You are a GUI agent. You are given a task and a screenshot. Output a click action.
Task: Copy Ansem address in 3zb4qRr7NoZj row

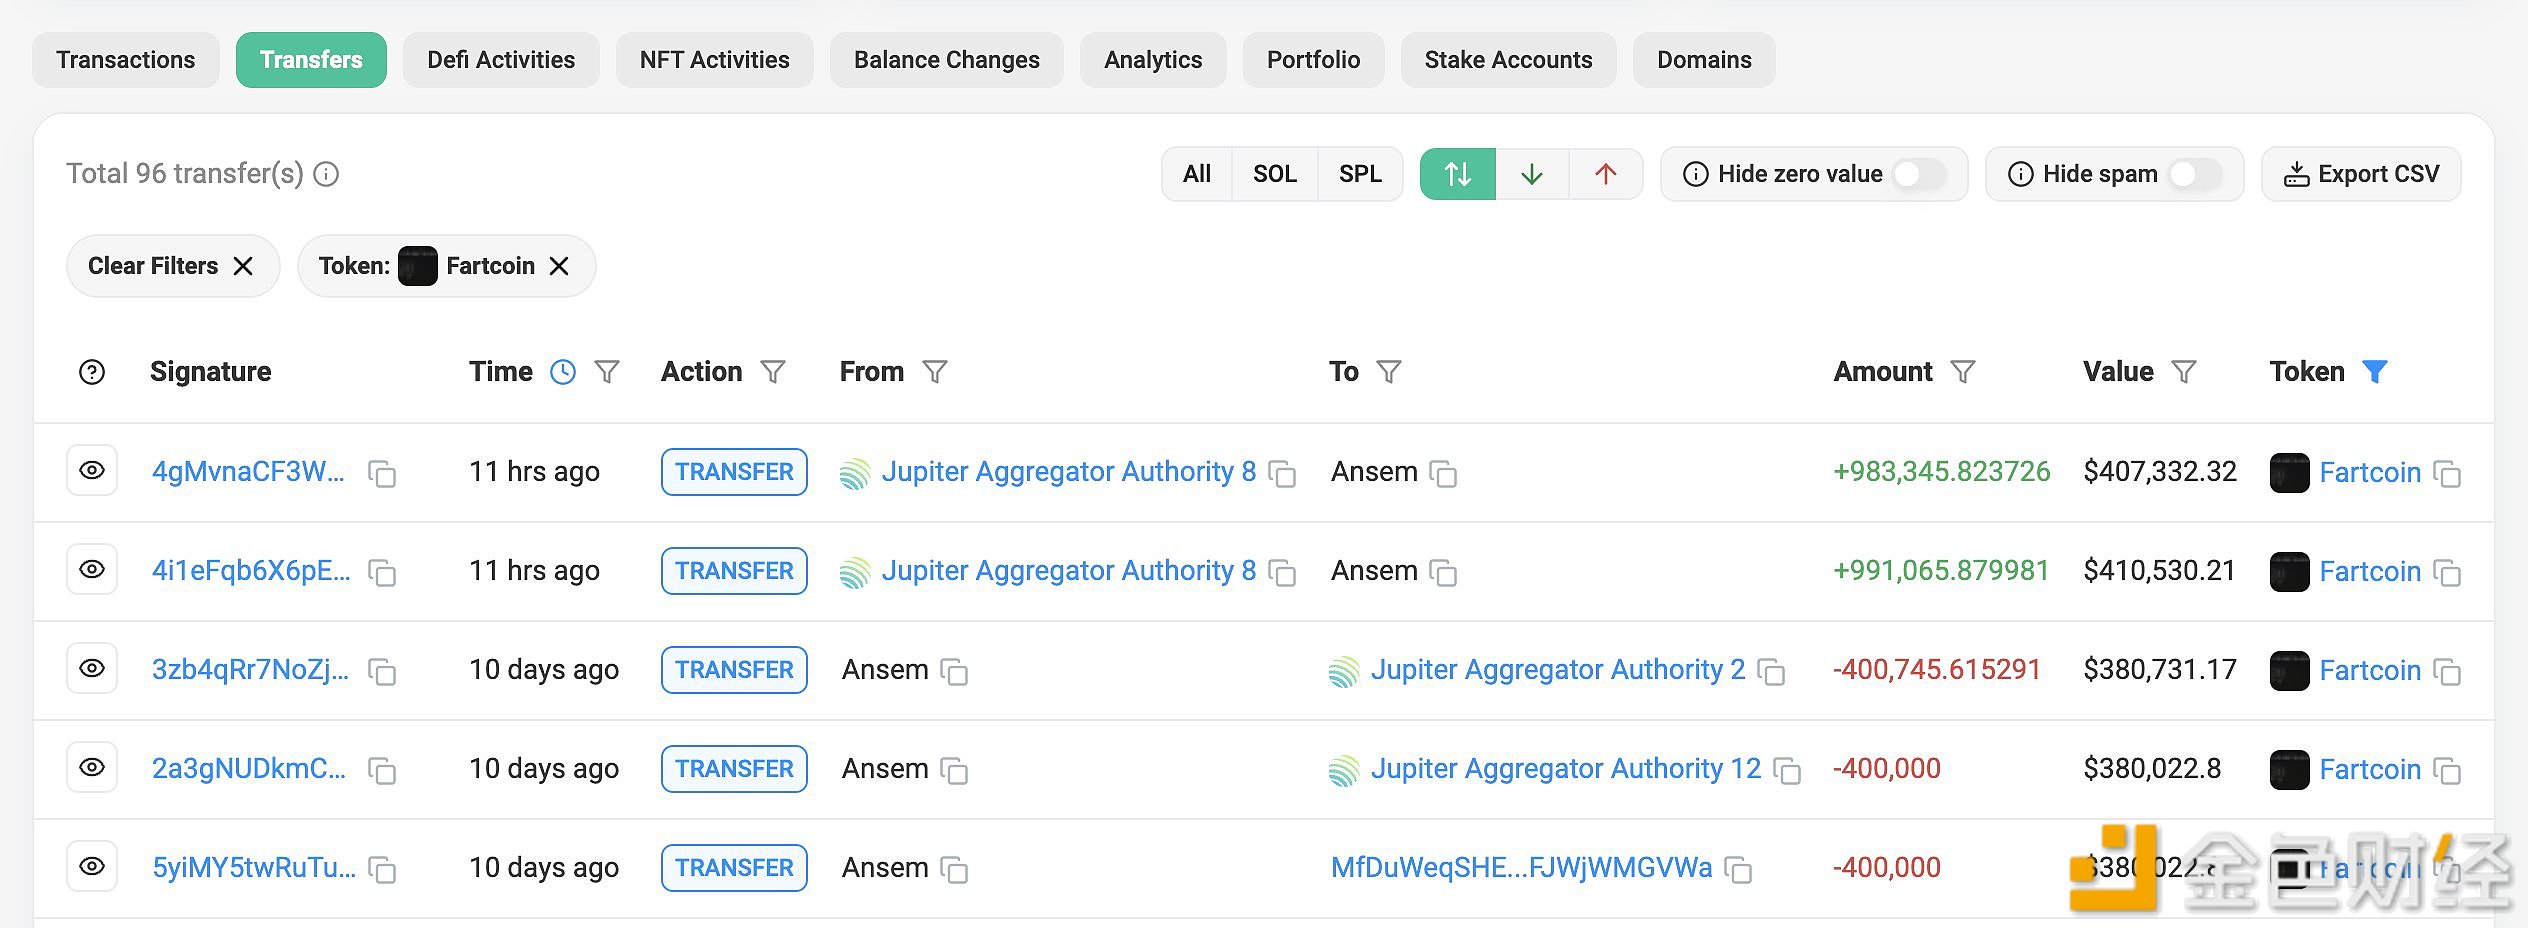point(954,672)
